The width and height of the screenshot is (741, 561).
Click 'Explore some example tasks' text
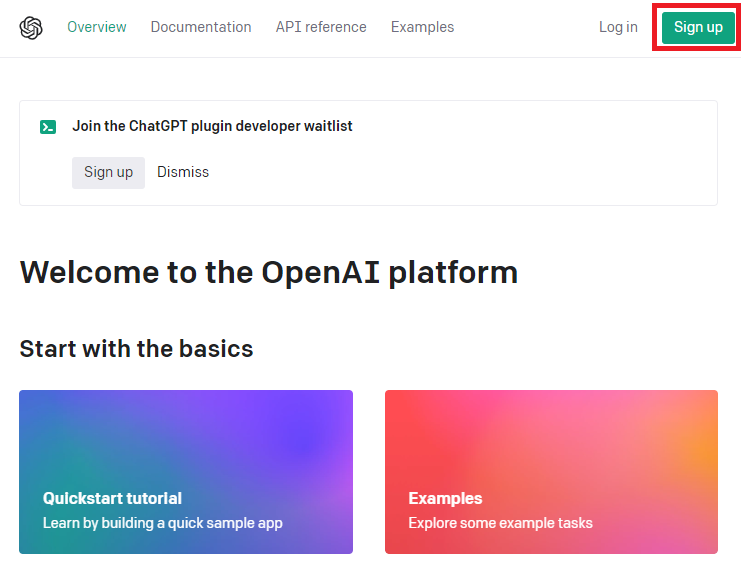click(500, 523)
